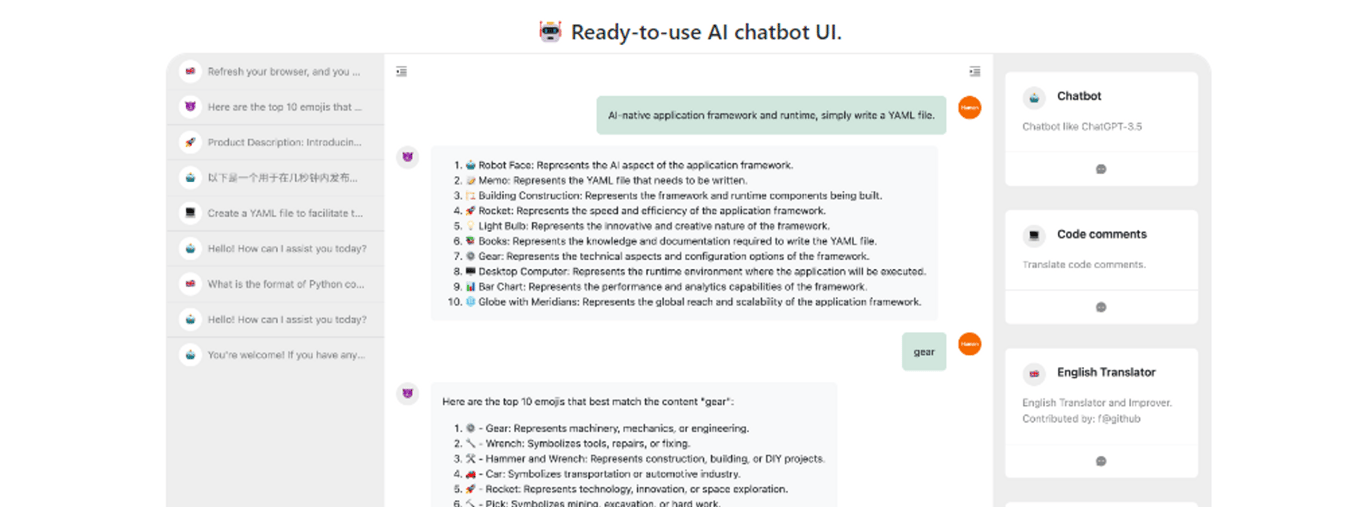Click 'Chatbot like ChatGPT-3.5' description

[1082, 127]
